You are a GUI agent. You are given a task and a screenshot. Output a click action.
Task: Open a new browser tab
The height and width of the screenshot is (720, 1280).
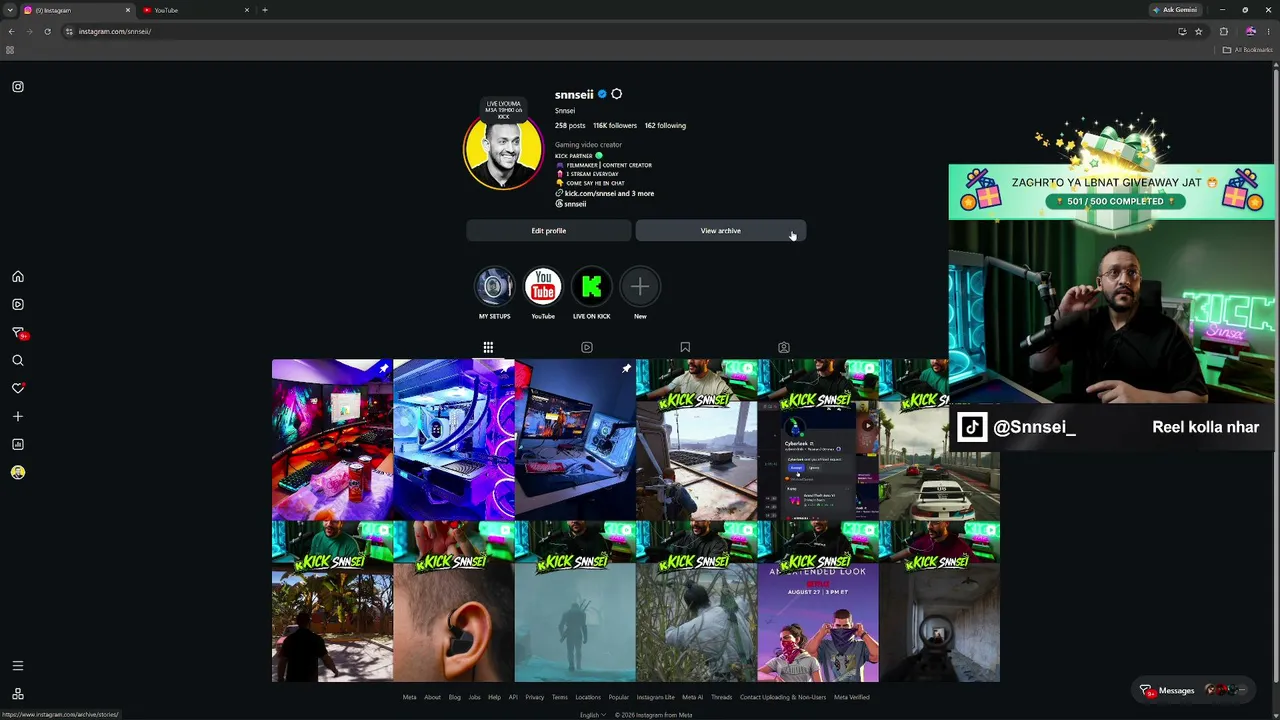pyautogui.click(x=265, y=10)
